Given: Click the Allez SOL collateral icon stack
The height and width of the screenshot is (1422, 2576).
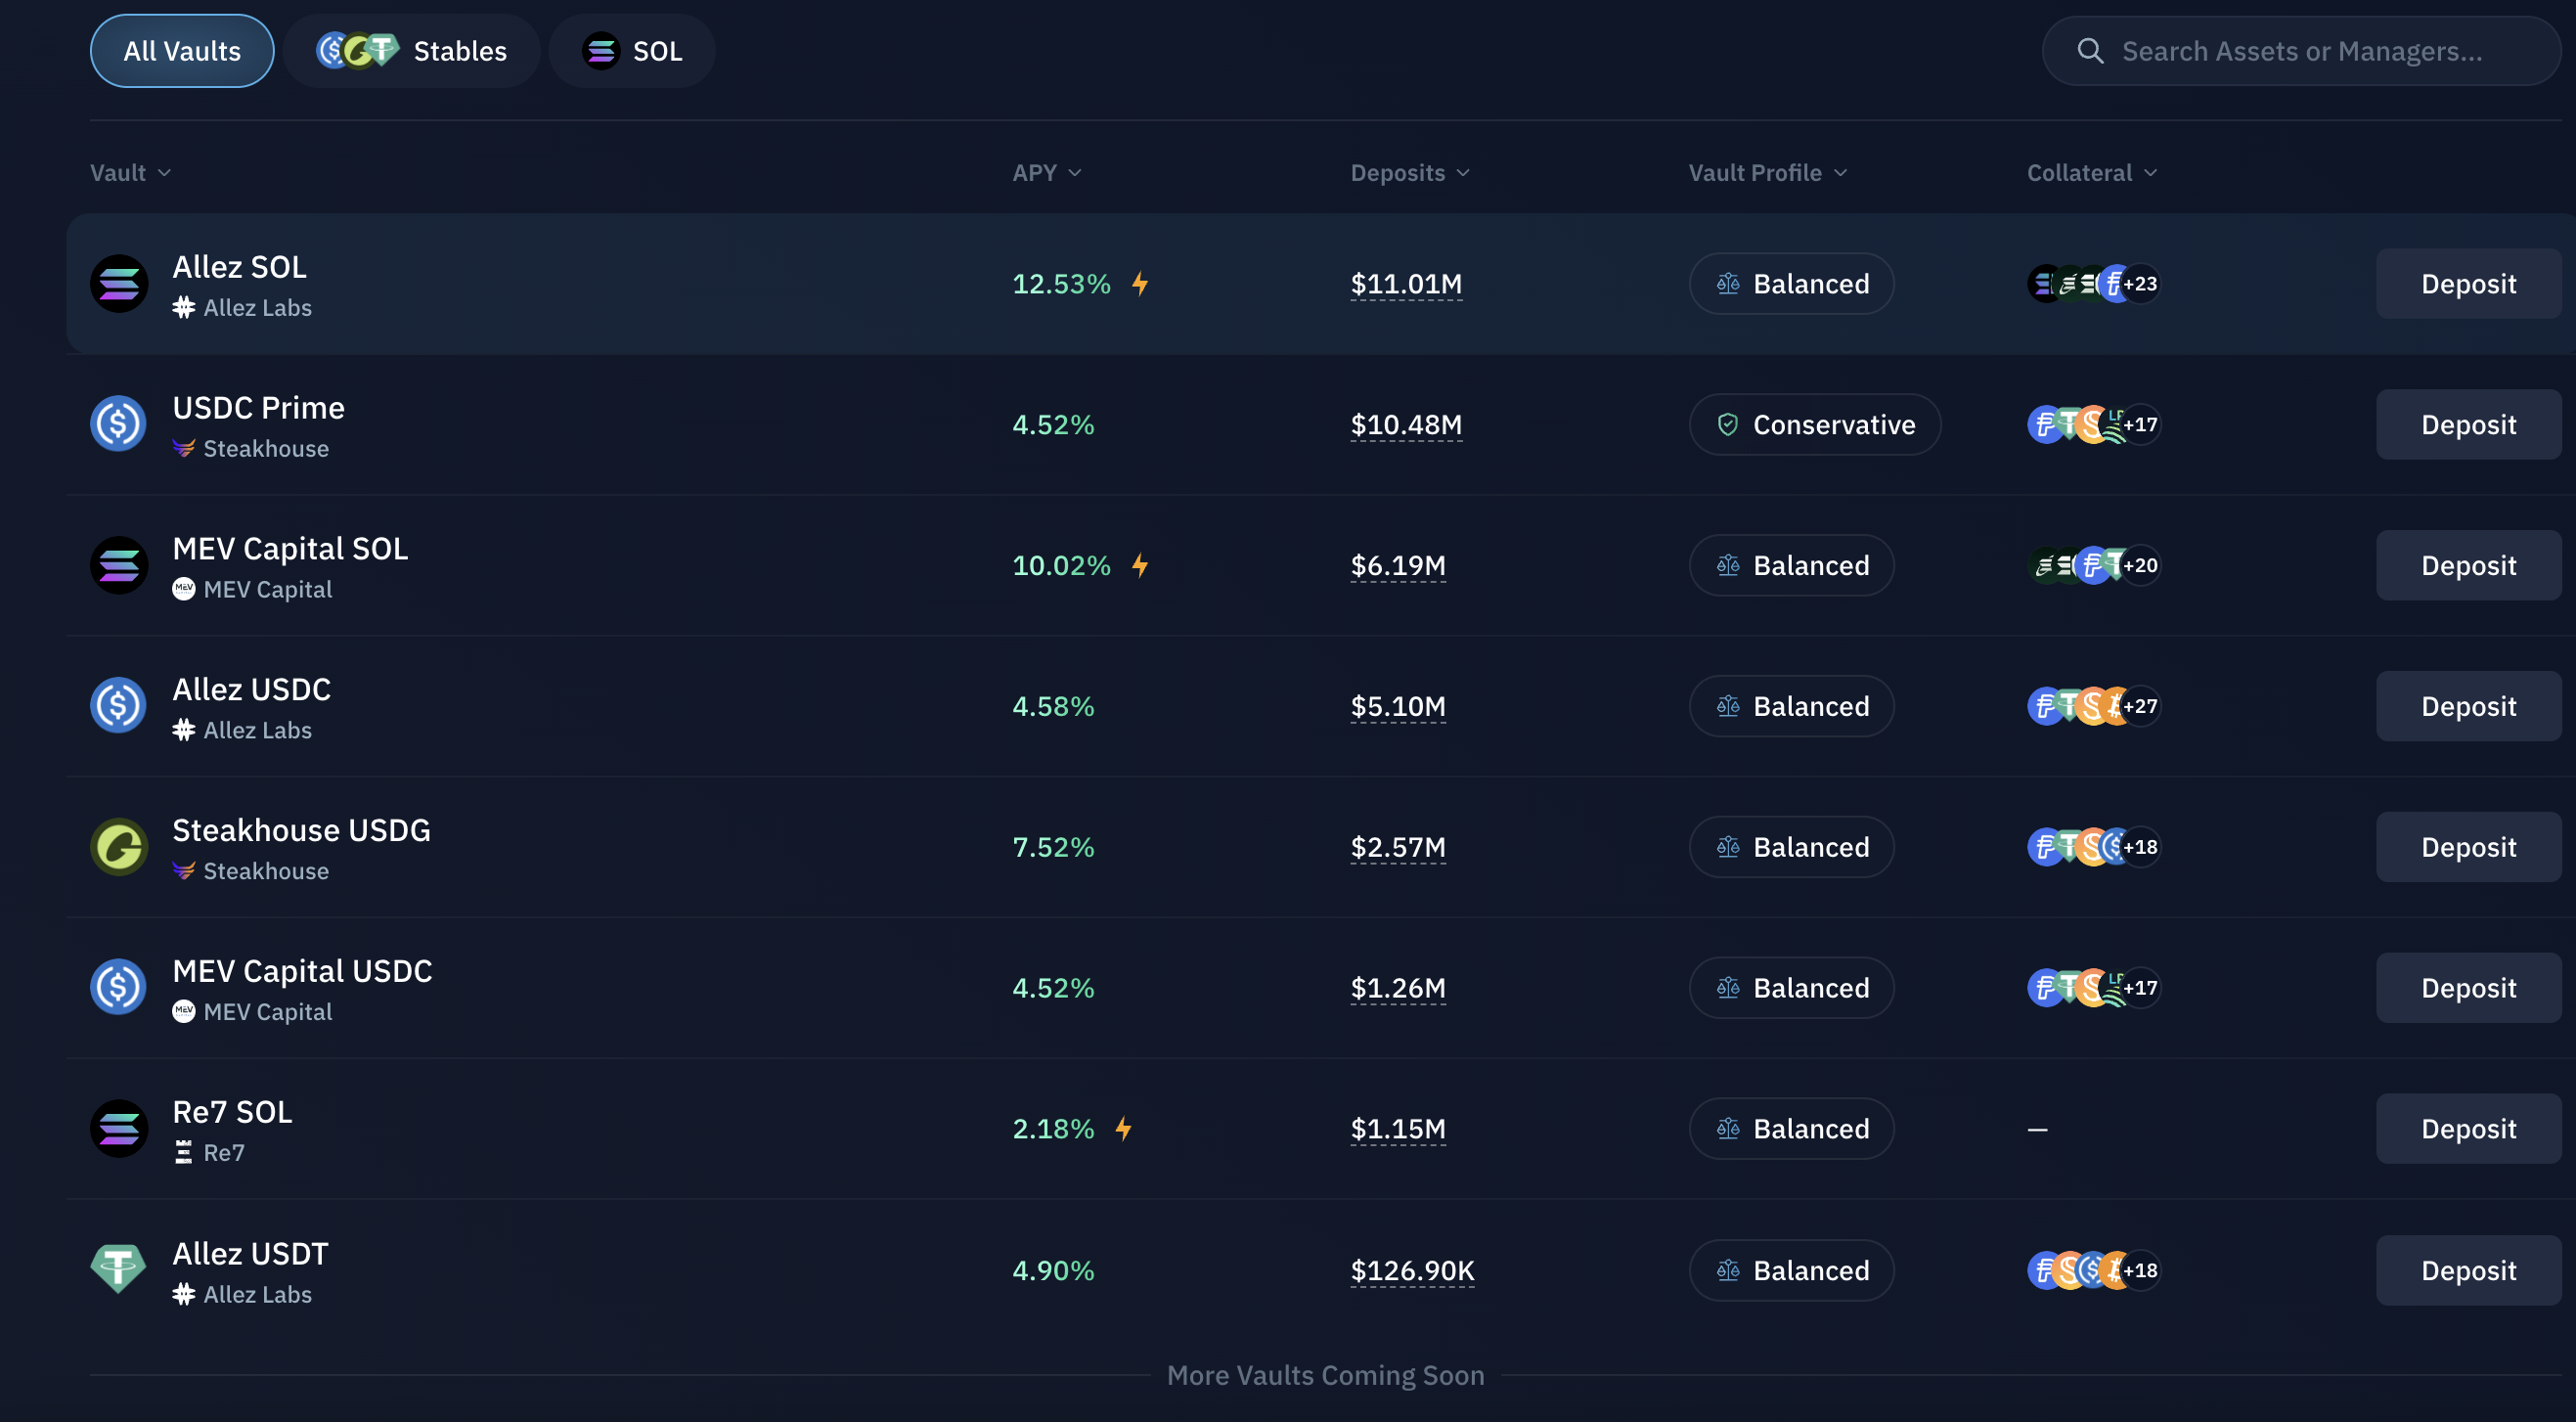Looking at the screenshot, I should [2093, 284].
